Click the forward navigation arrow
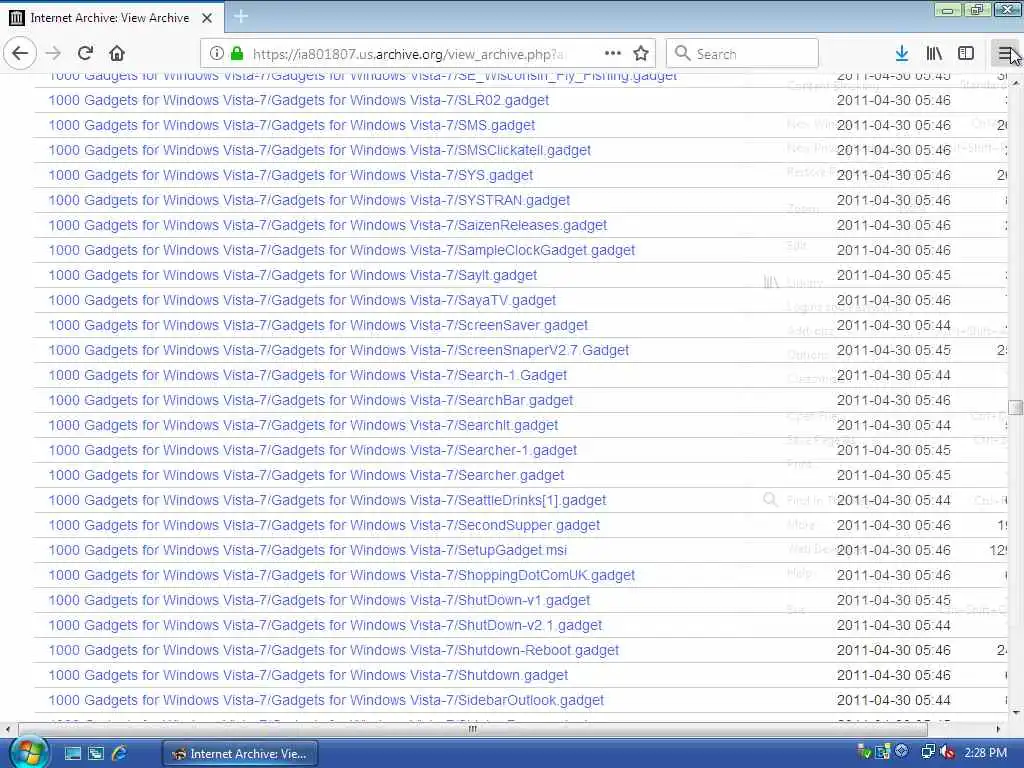1024x768 pixels. [54, 54]
